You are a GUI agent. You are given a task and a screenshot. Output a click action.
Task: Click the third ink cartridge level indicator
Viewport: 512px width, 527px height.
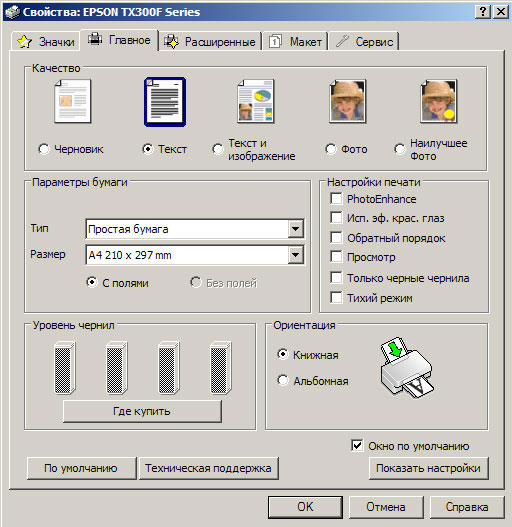[x=168, y=368]
